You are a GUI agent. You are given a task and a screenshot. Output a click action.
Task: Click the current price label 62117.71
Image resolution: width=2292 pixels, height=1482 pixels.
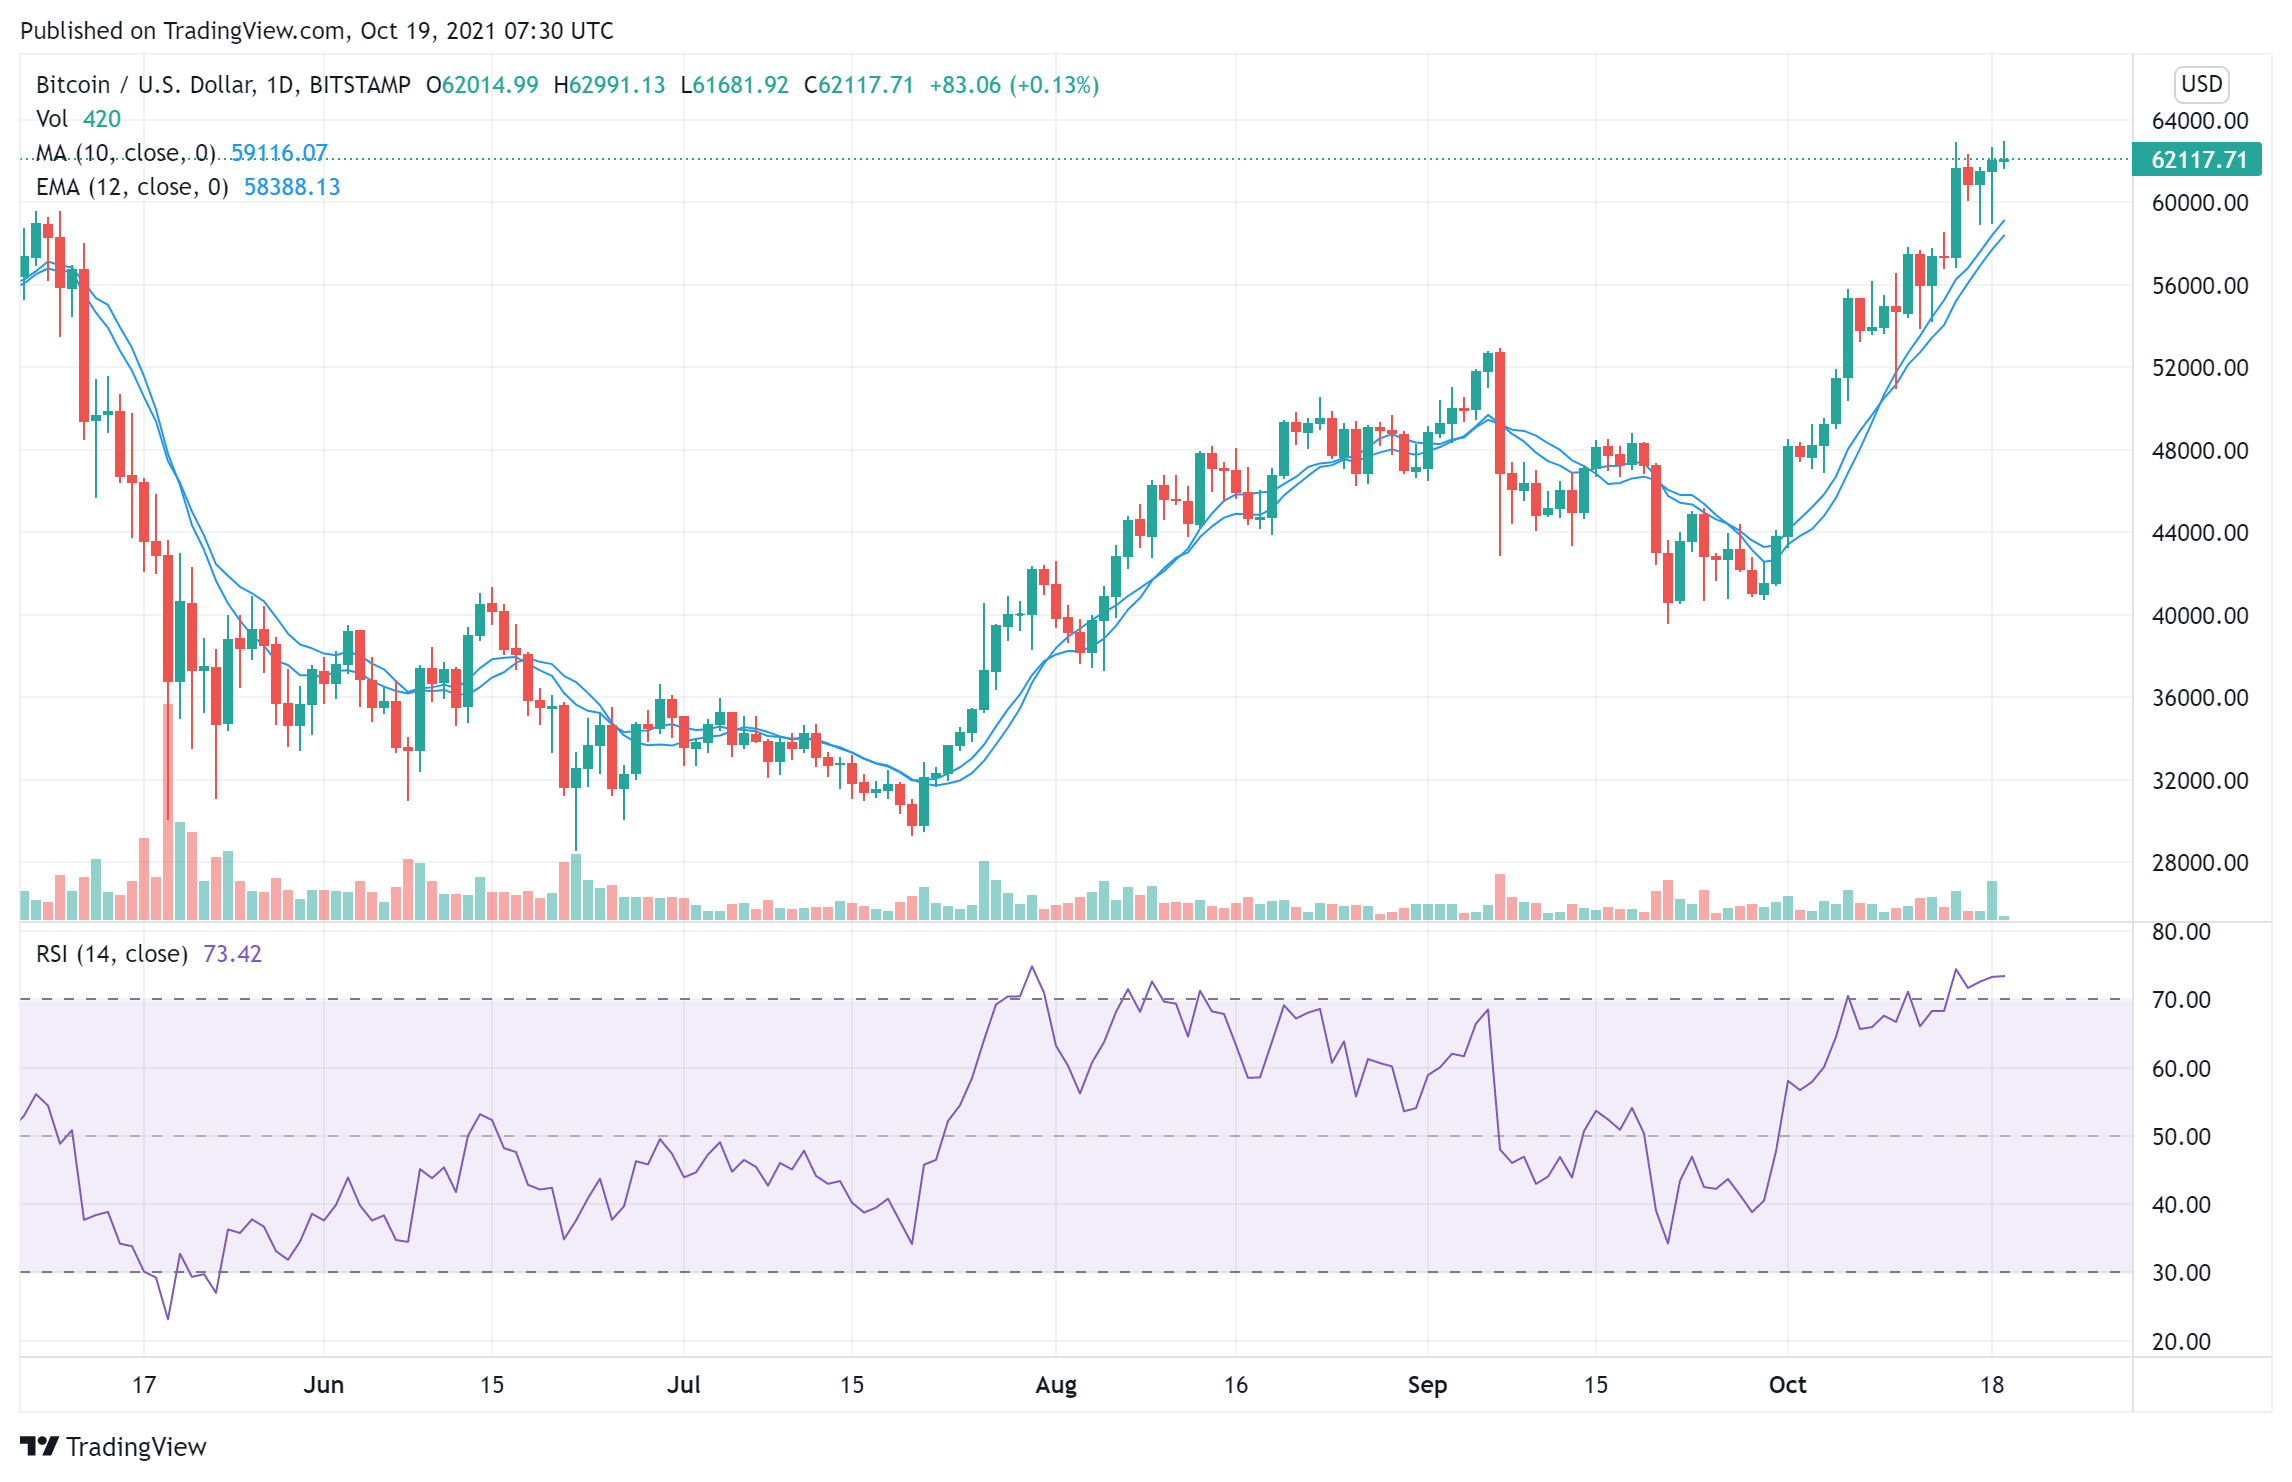click(2196, 159)
